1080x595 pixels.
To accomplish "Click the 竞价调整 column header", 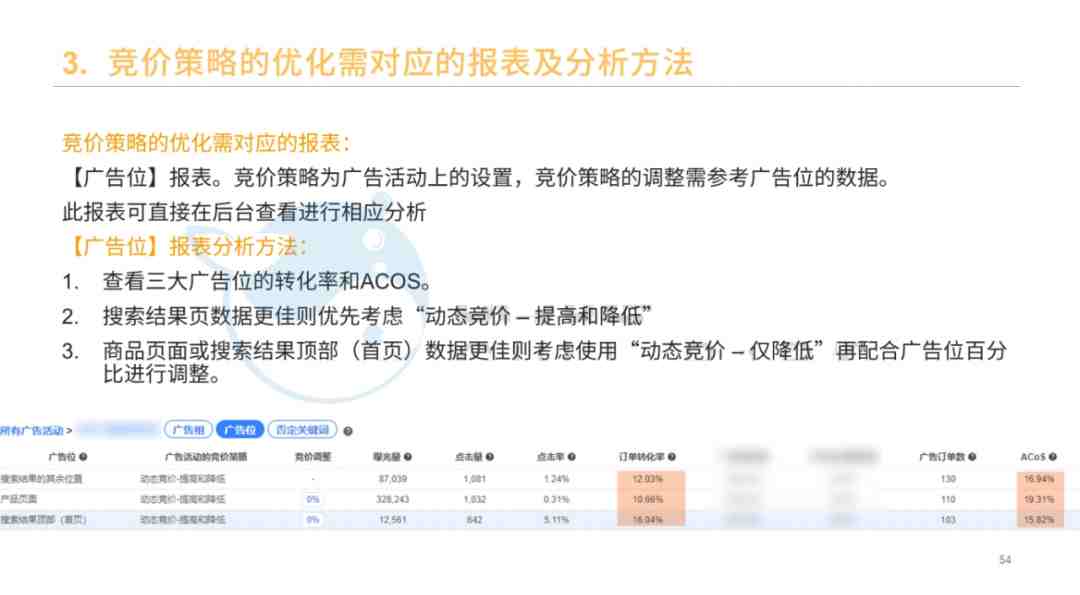I will click(313, 457).
